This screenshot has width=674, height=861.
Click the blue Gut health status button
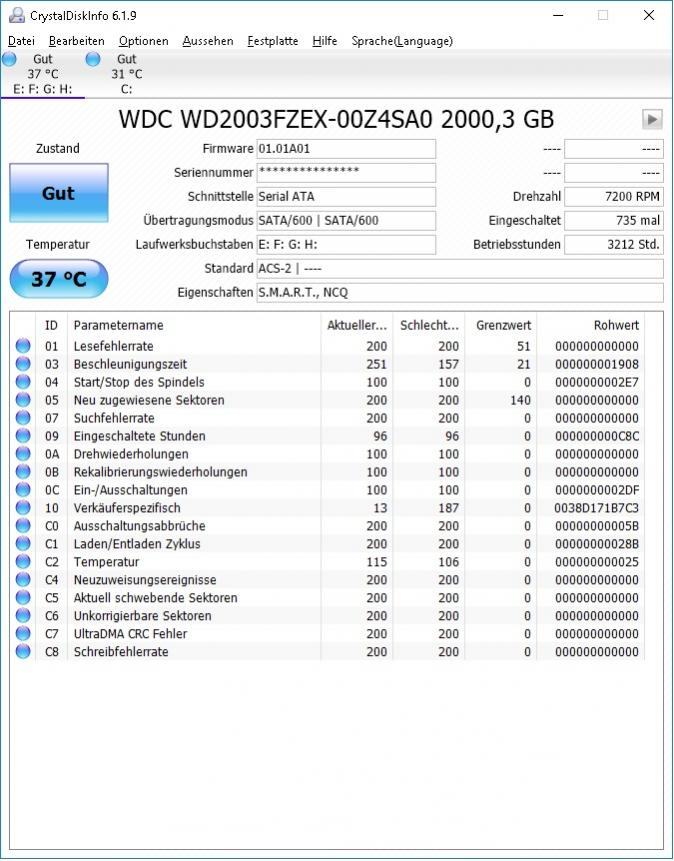coord(59,193)
